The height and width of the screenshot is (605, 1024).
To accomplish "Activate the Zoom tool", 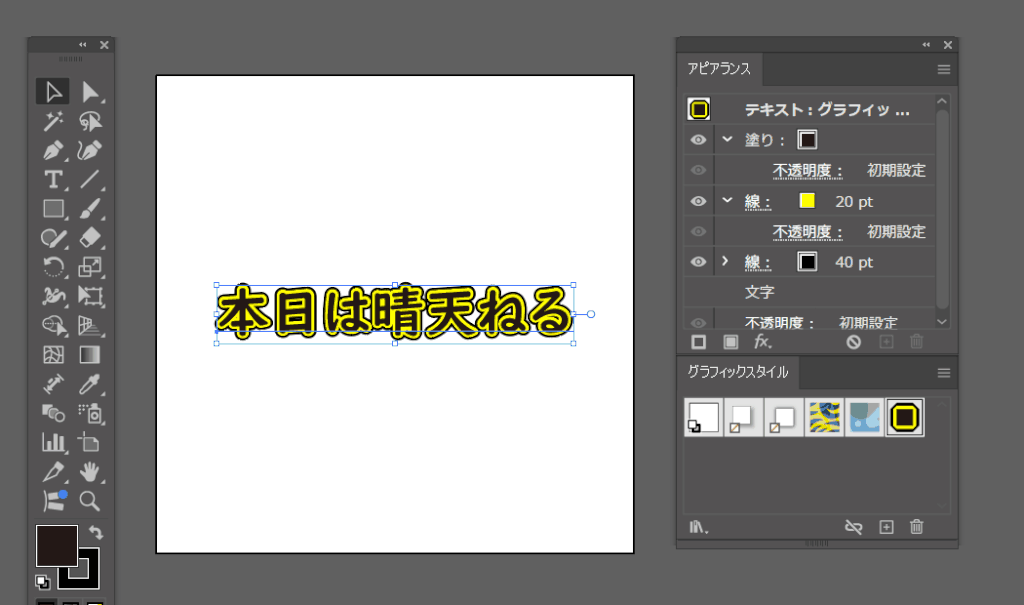I will tap(91, 501).
